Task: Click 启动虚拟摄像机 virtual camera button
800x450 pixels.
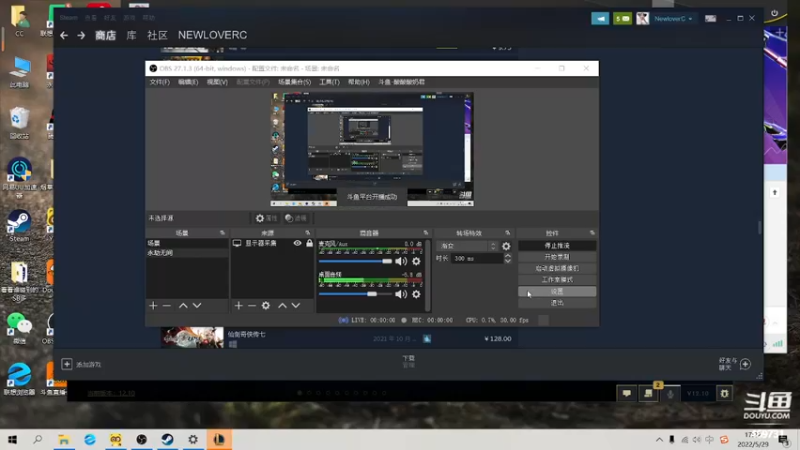Action: click(x=557, y=268)
